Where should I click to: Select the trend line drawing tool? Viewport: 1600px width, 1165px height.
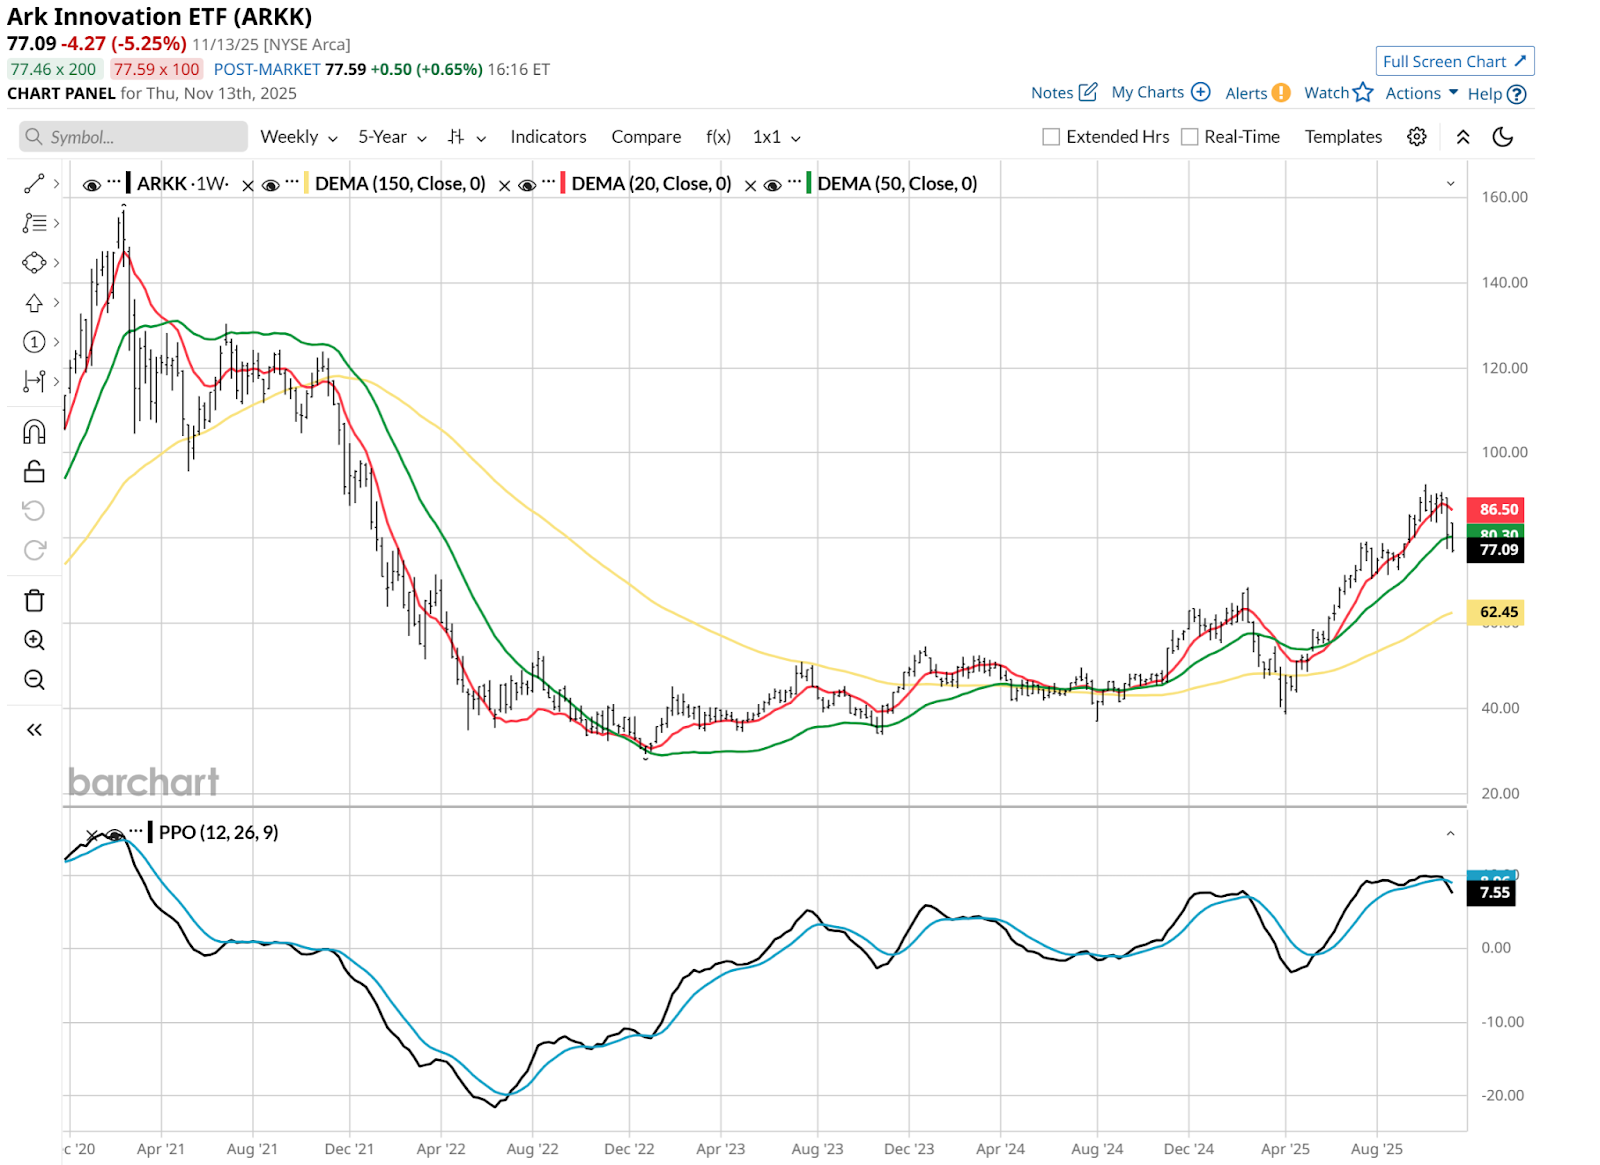[34, 184]
